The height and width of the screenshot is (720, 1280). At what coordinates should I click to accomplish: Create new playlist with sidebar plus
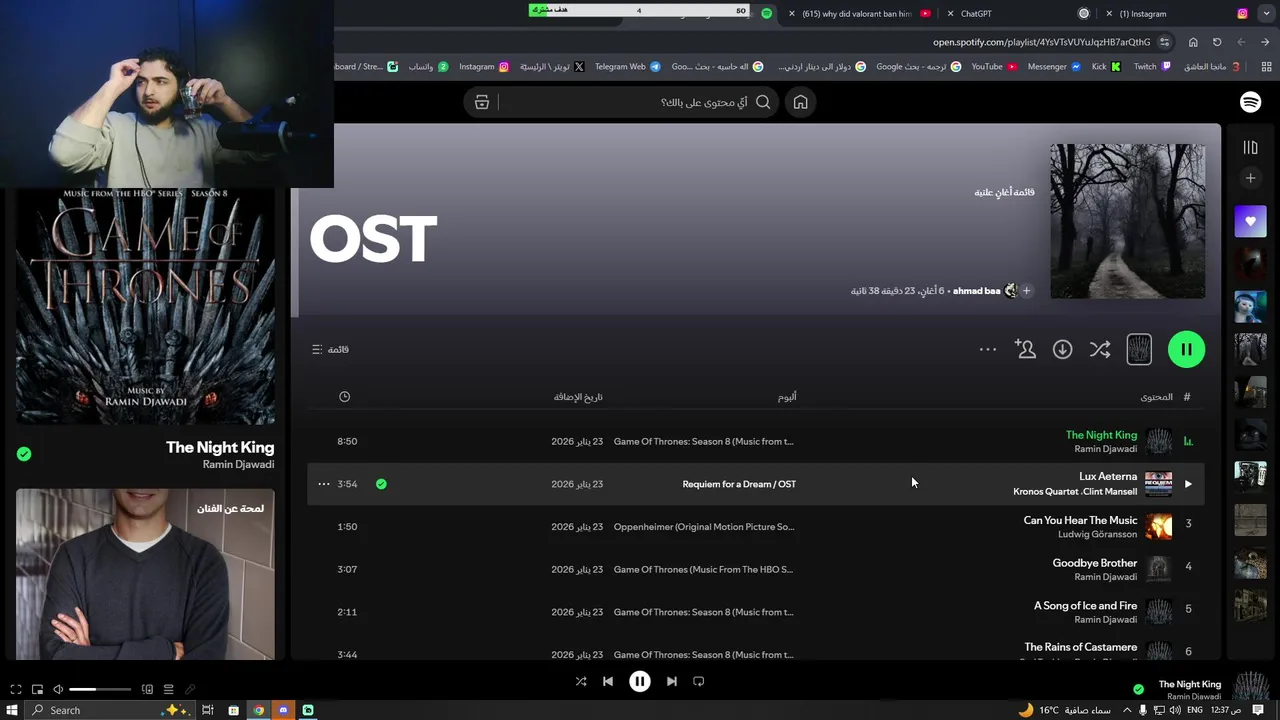[x=1250, y=178]
